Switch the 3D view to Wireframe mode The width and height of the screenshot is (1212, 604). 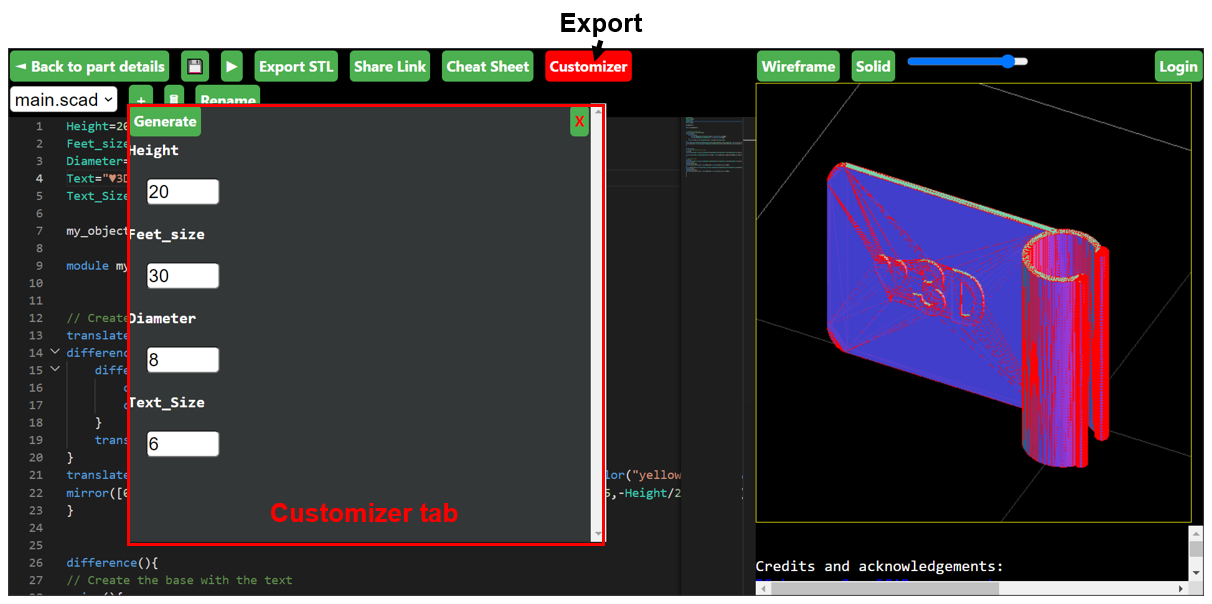798,66
